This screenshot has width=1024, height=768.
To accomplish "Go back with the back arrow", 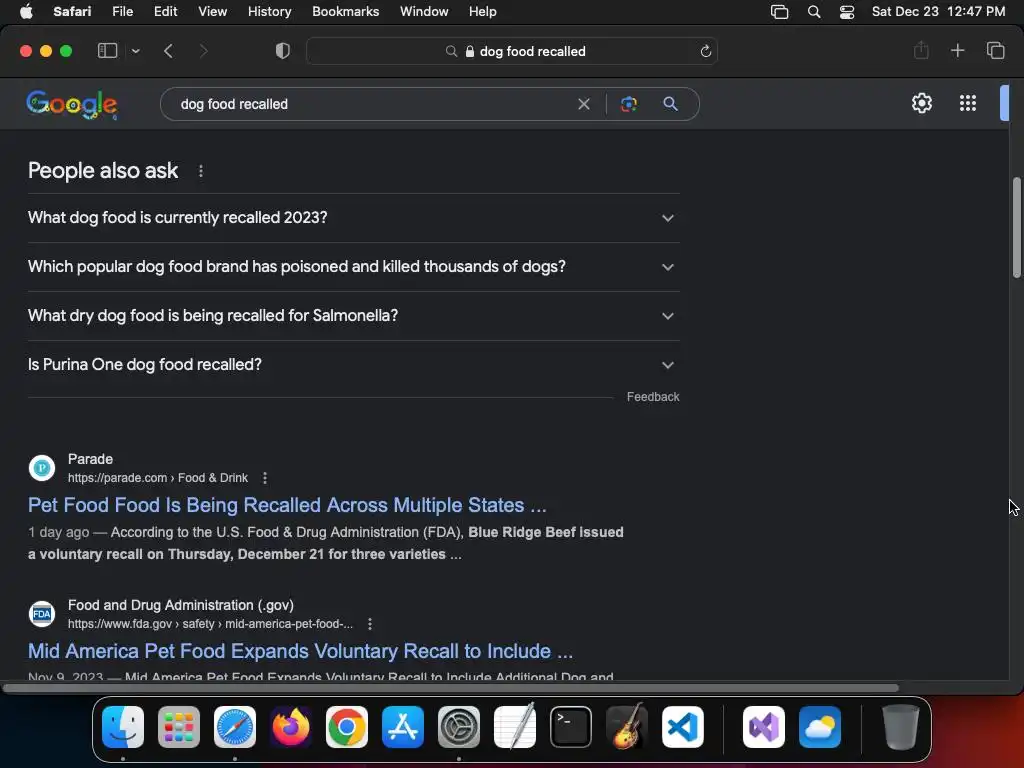I will [x=168, y=51].
